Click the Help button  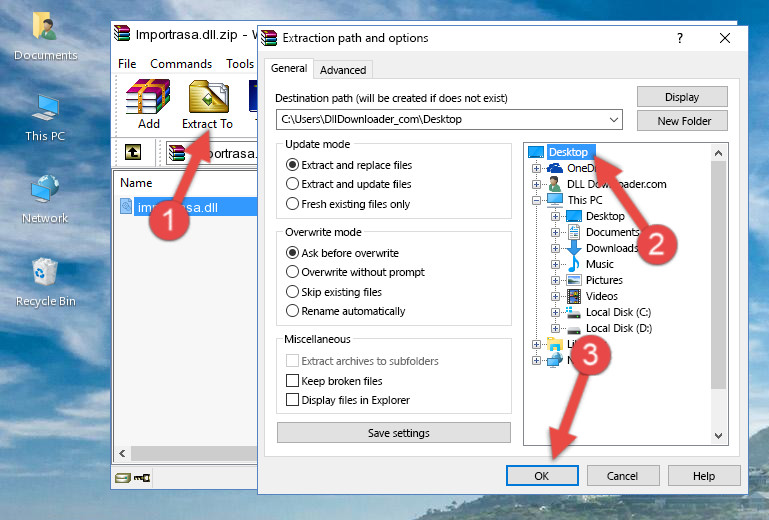[704, 476]
